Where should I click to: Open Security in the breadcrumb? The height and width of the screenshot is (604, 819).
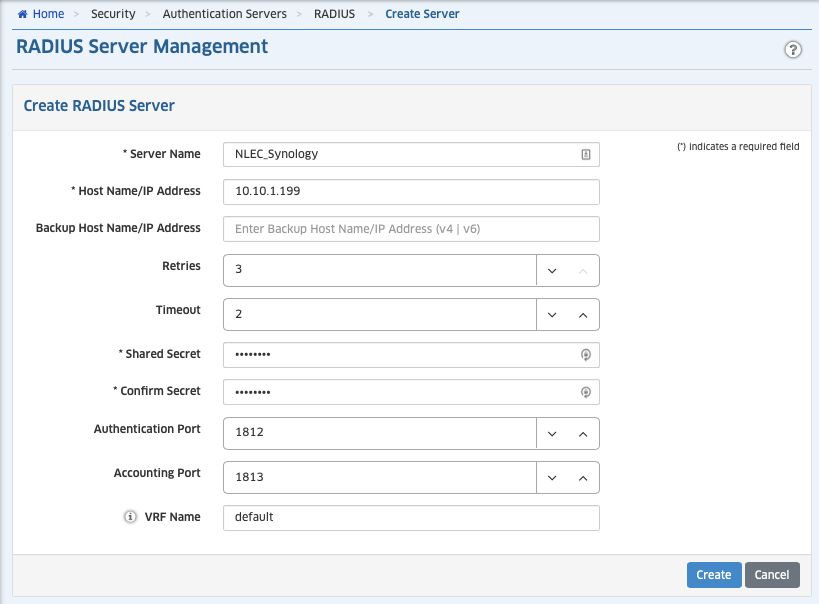tap(112, 14)
